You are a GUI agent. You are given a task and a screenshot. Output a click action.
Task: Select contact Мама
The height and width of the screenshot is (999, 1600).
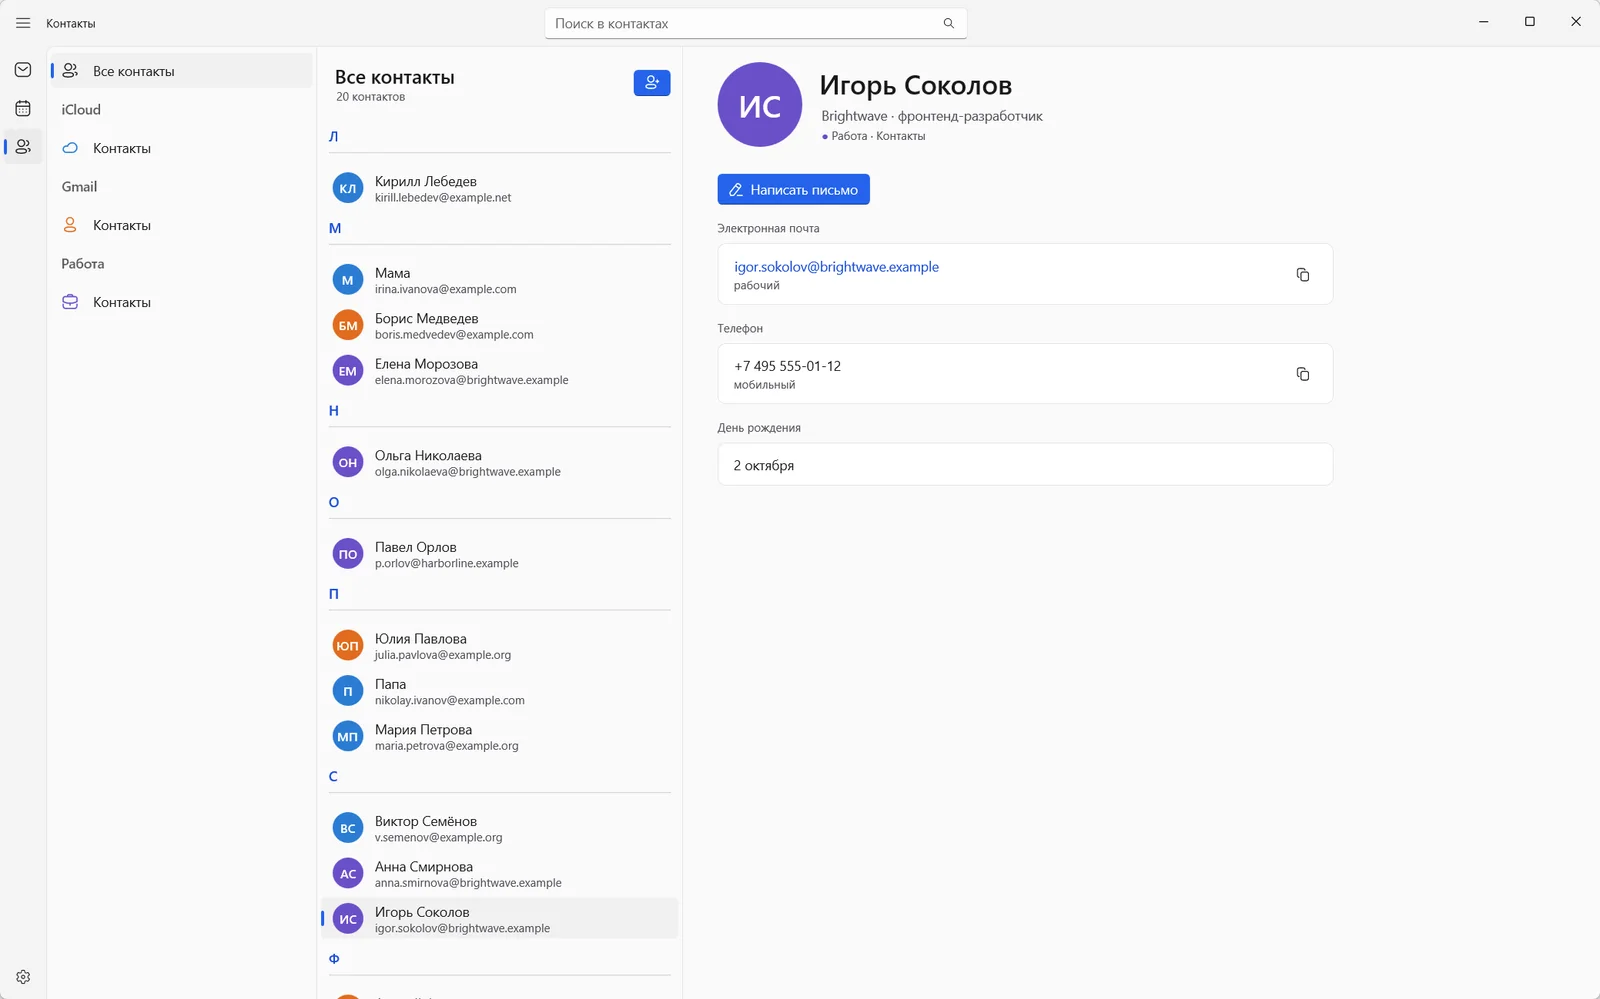point(500,280)
